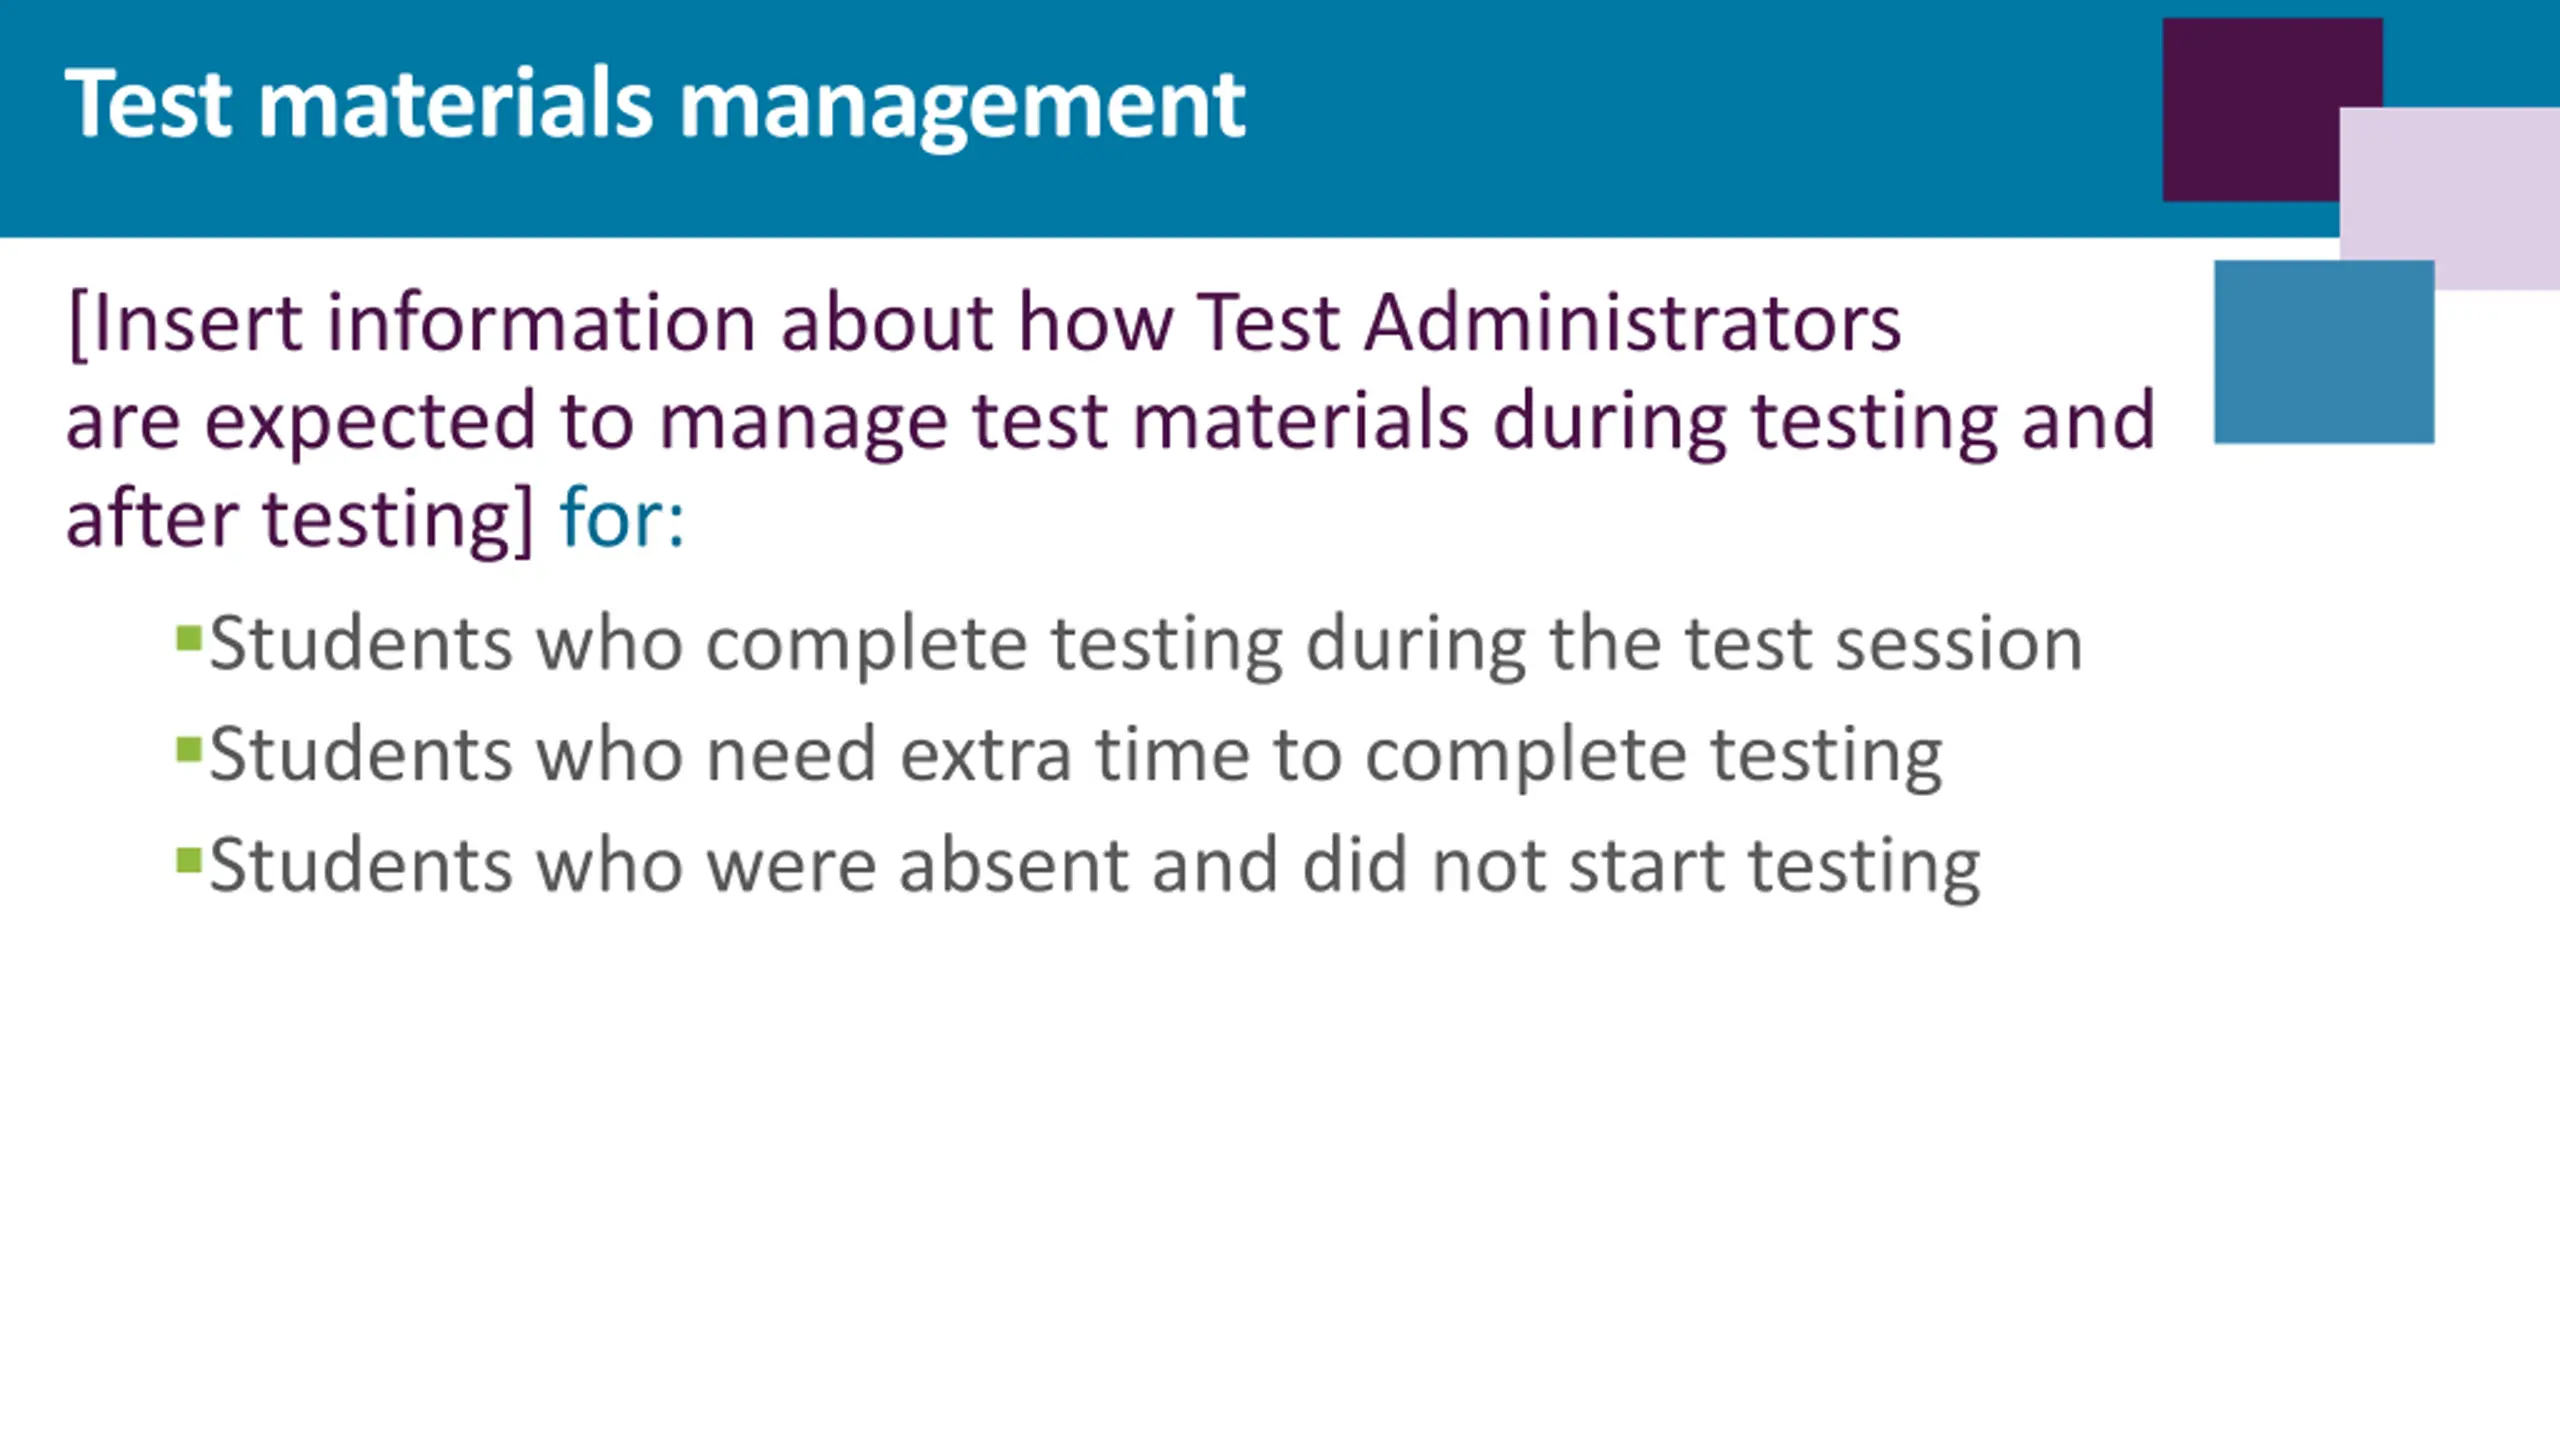The width and height of the screenshot is (2560, 1440).
Task: Select the medium blue square below header
Action: point(2323,352)
